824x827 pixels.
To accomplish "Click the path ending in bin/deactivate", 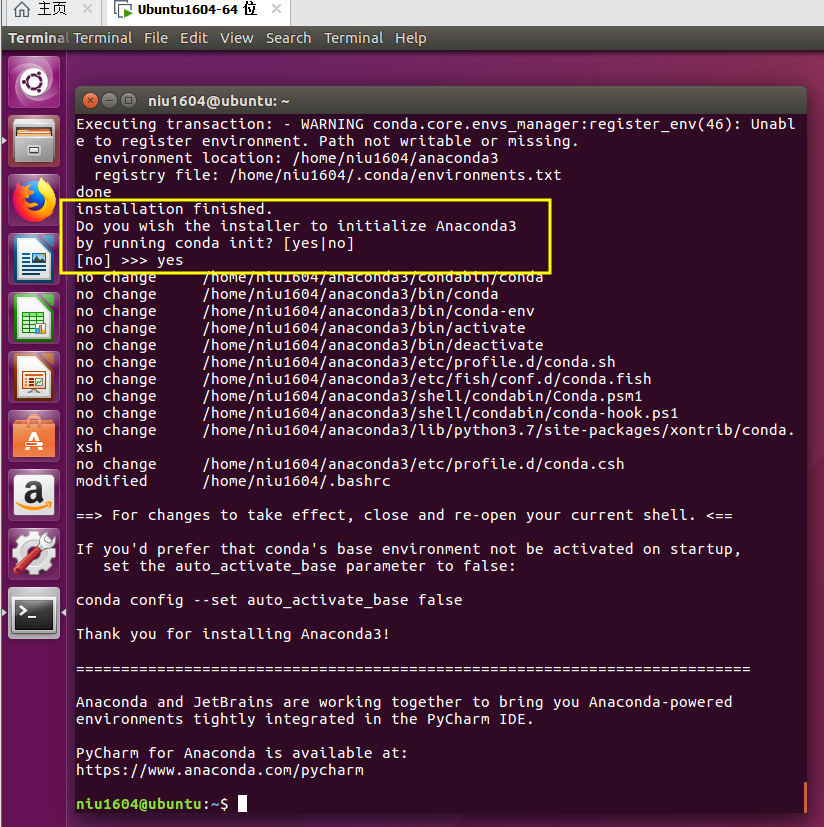I will tap(373, 345).
